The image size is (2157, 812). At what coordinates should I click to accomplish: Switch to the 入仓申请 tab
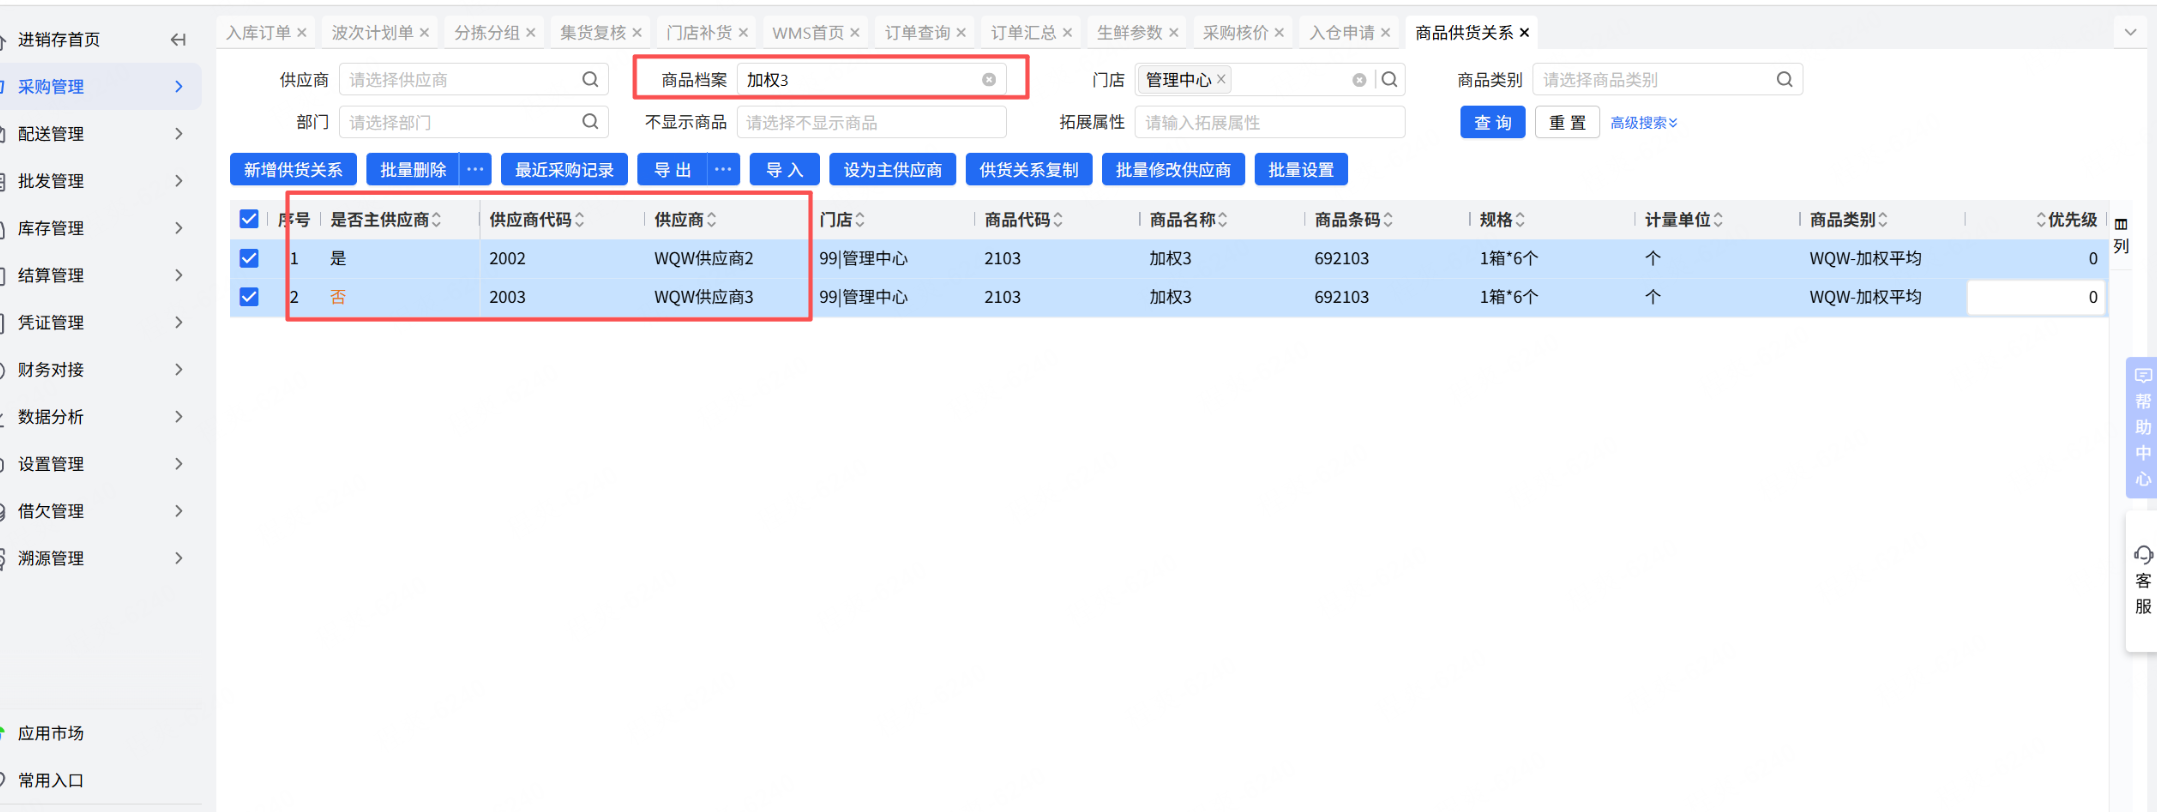tap(1342, 33)
